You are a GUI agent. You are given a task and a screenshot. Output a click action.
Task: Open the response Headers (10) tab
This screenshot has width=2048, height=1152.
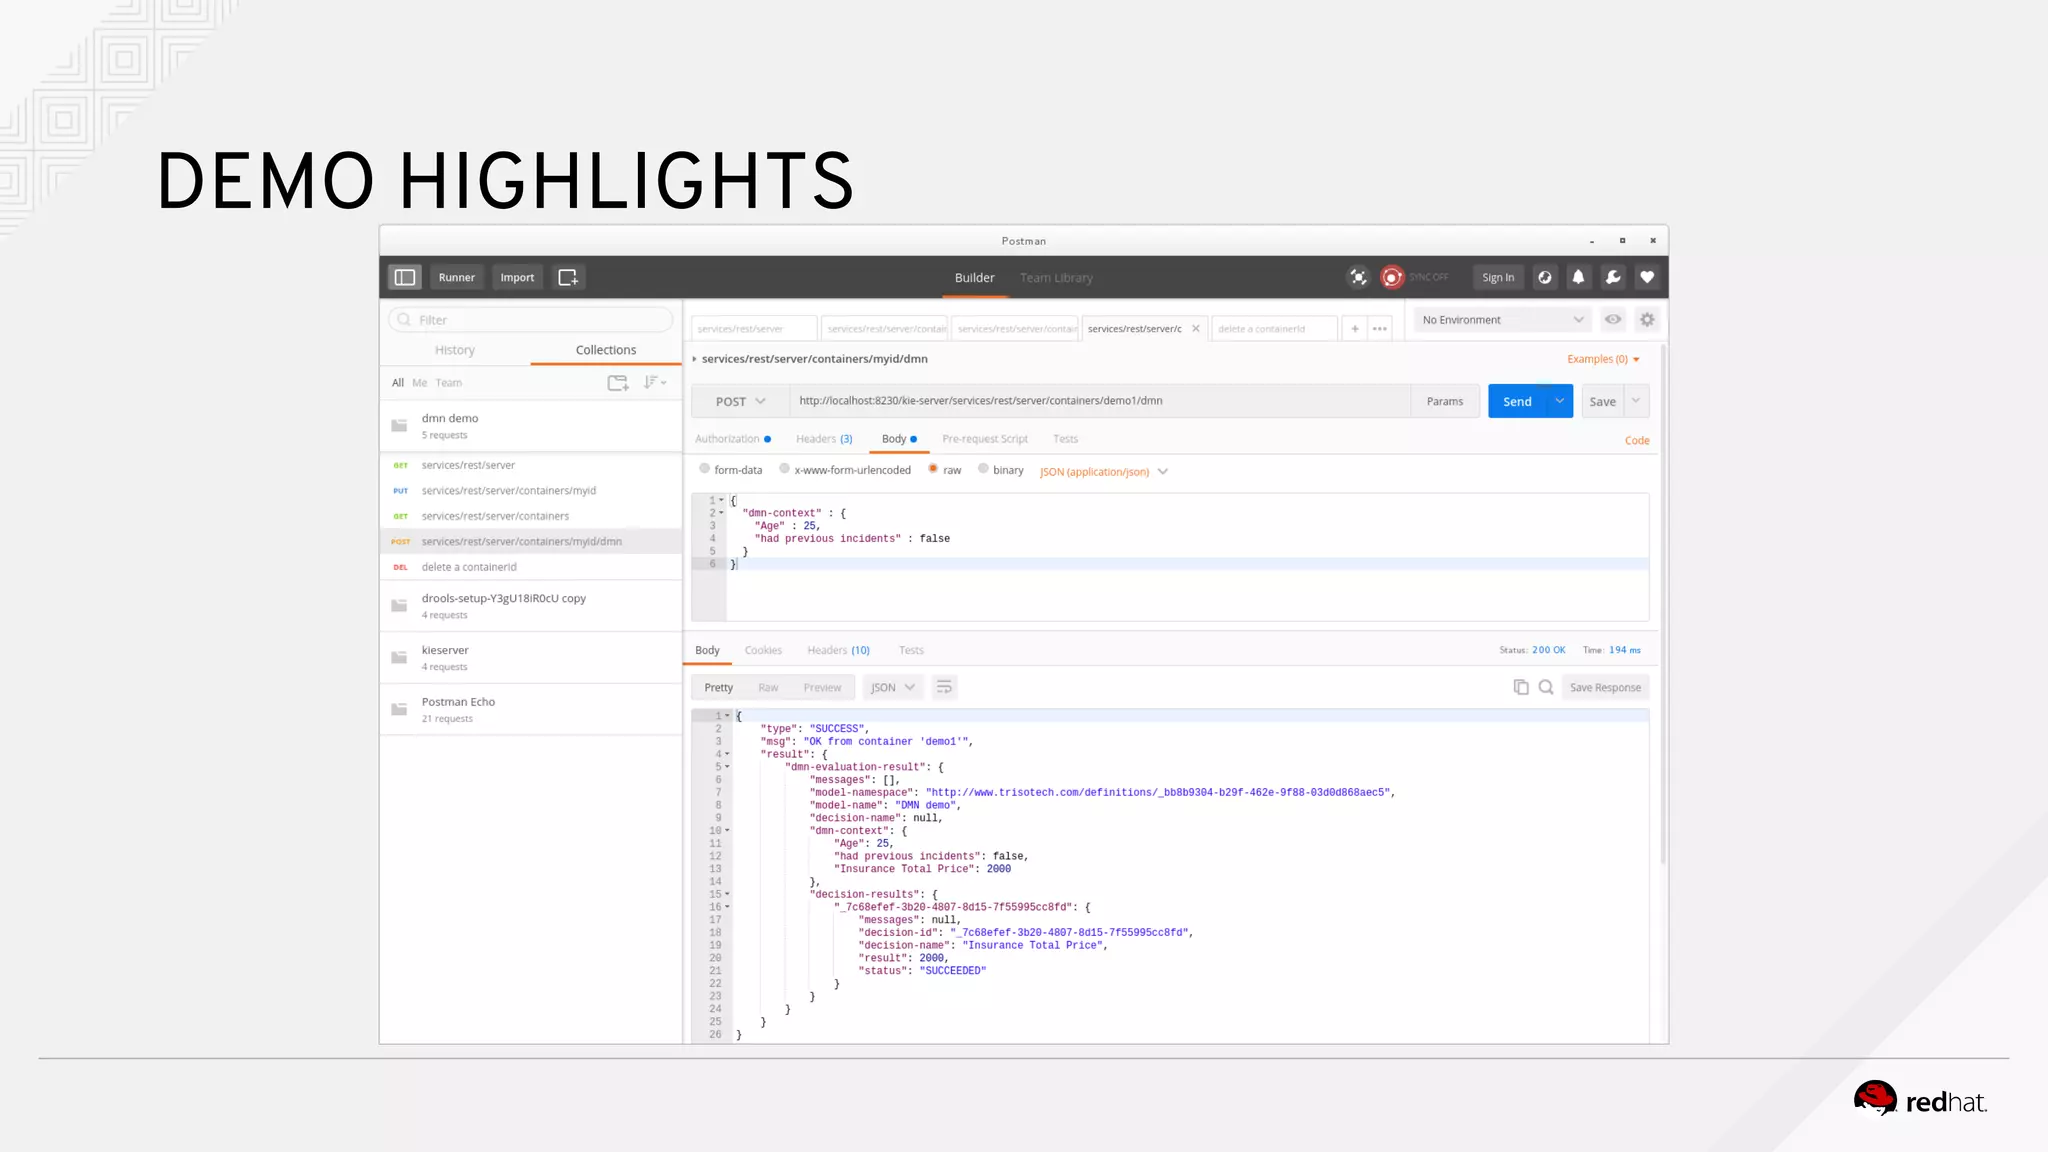pyautogui.click(x=838, y=650)
